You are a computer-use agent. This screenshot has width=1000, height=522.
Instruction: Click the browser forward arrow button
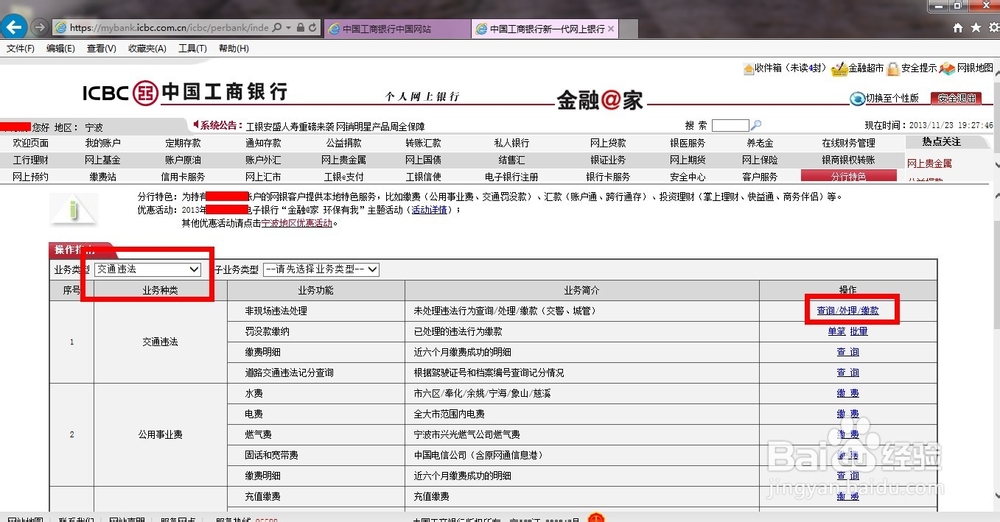pos(40,27)
